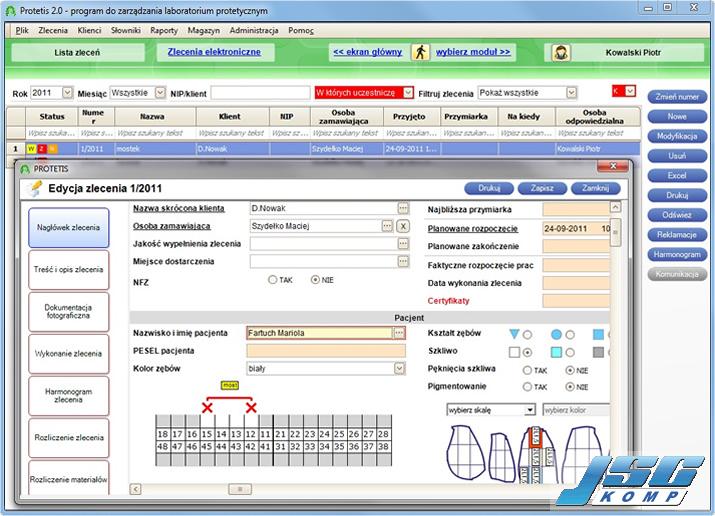Open the wybierz kolor combo box
The height and width of the screenshot is (516, 715).
576,410
